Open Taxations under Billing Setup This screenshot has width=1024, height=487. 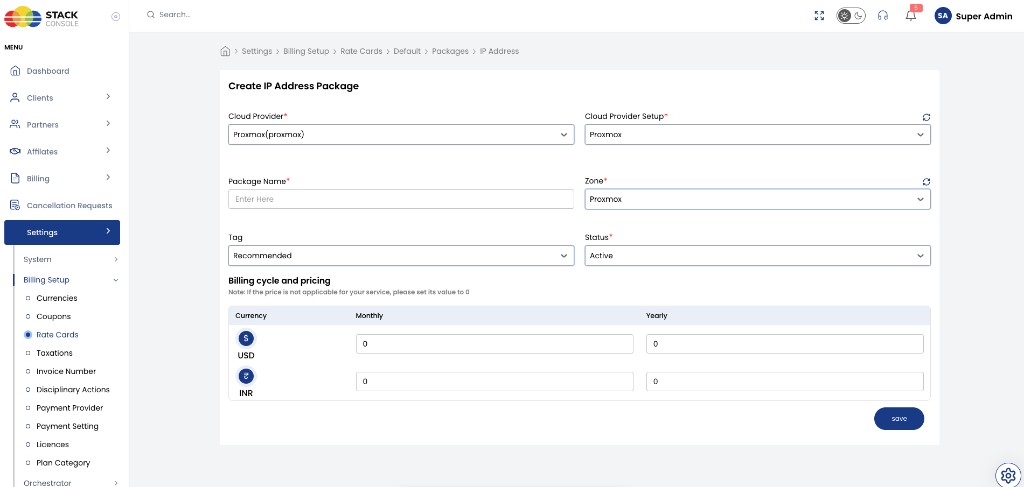tap(54, 353)
